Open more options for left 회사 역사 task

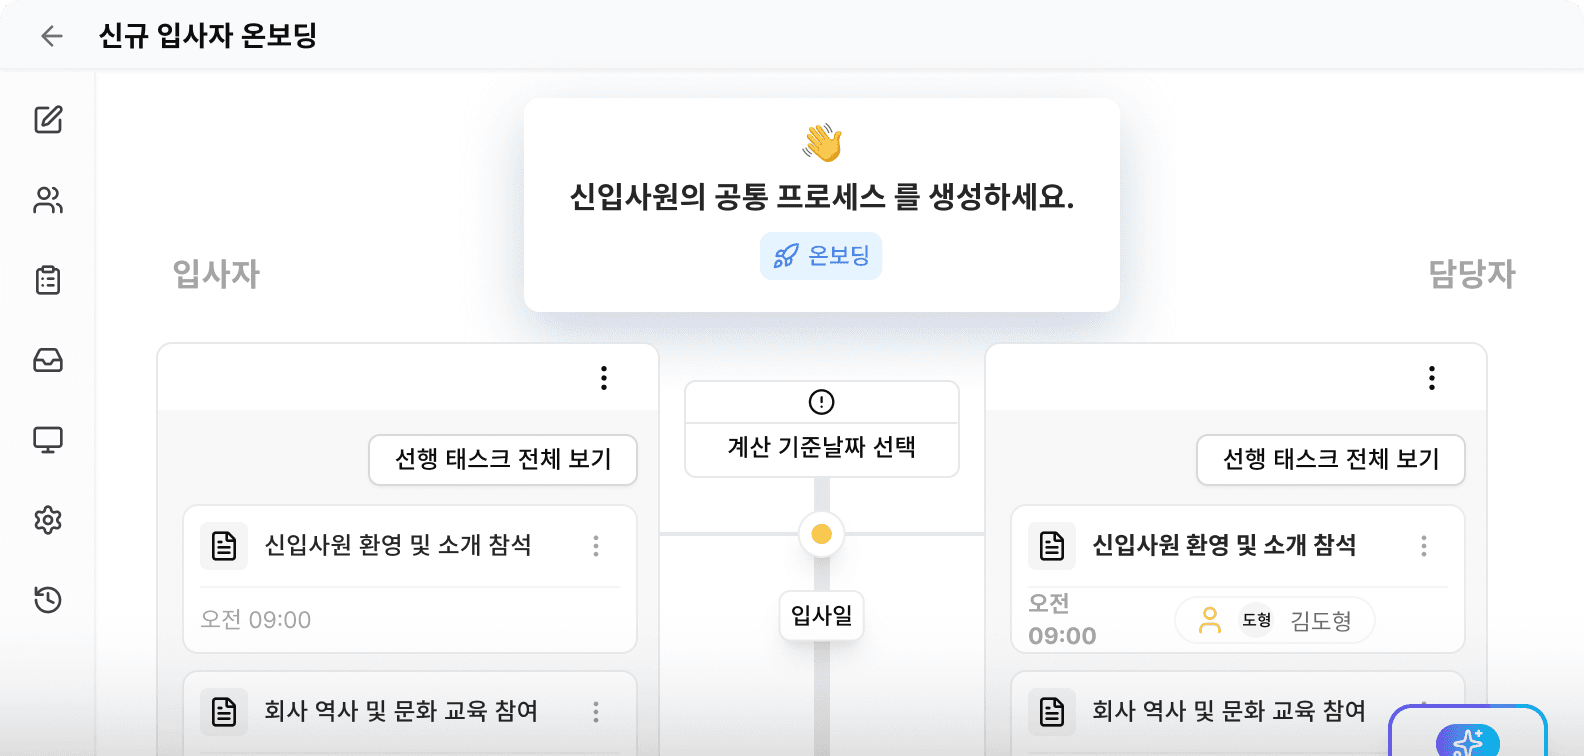click(596, 712)
